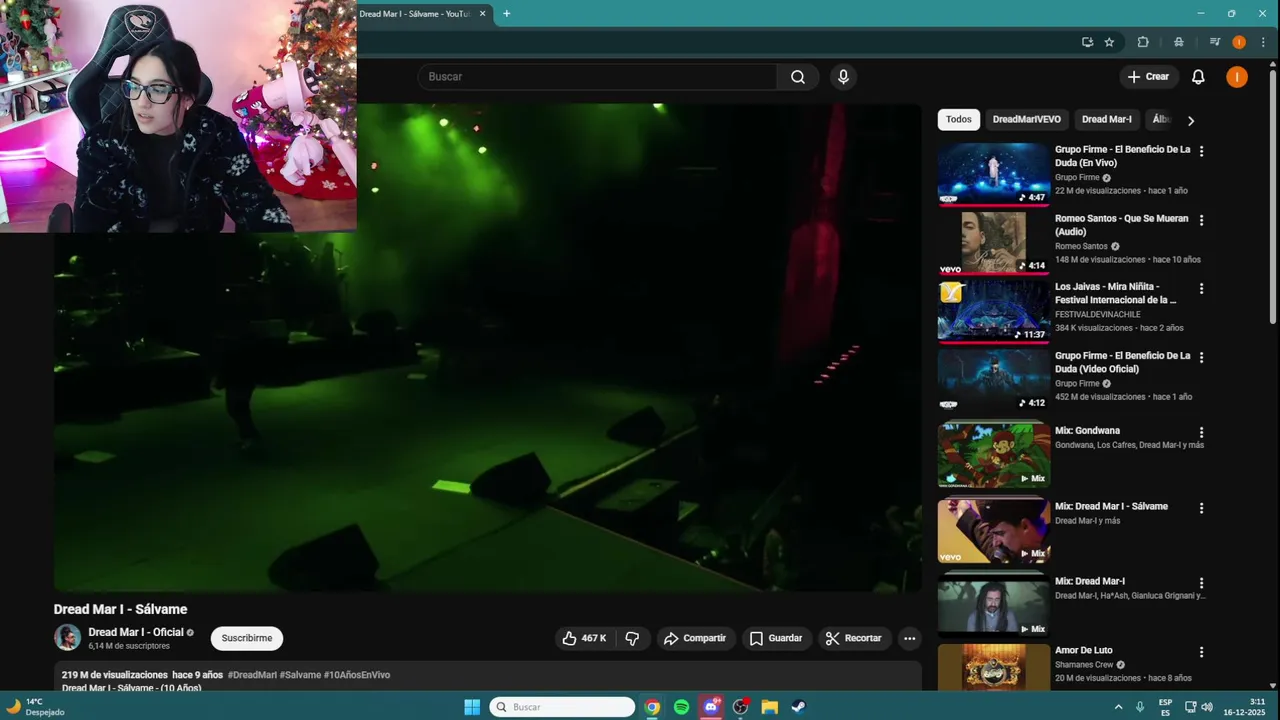Open Dread Mar I - Oficial channel link
Viewport: 1280px width, 720px height.
136,632
